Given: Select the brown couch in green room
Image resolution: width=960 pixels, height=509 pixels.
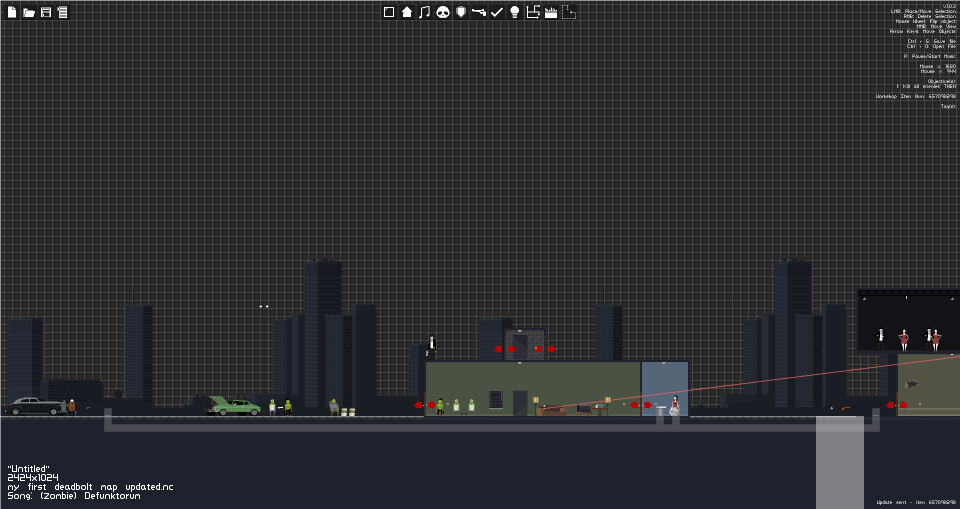Looking at the screenshot, I should (x=553, y=410).
